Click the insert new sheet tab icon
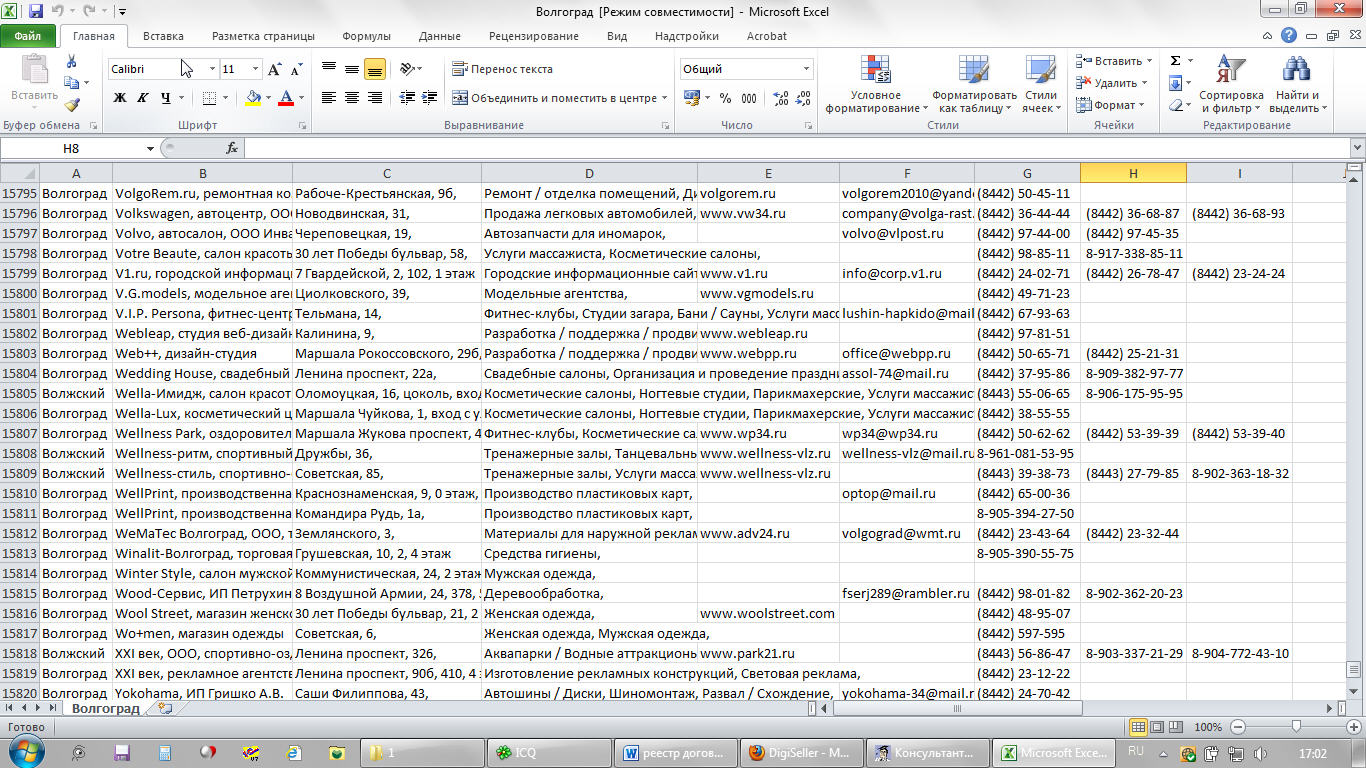 [x=165, y=708]
